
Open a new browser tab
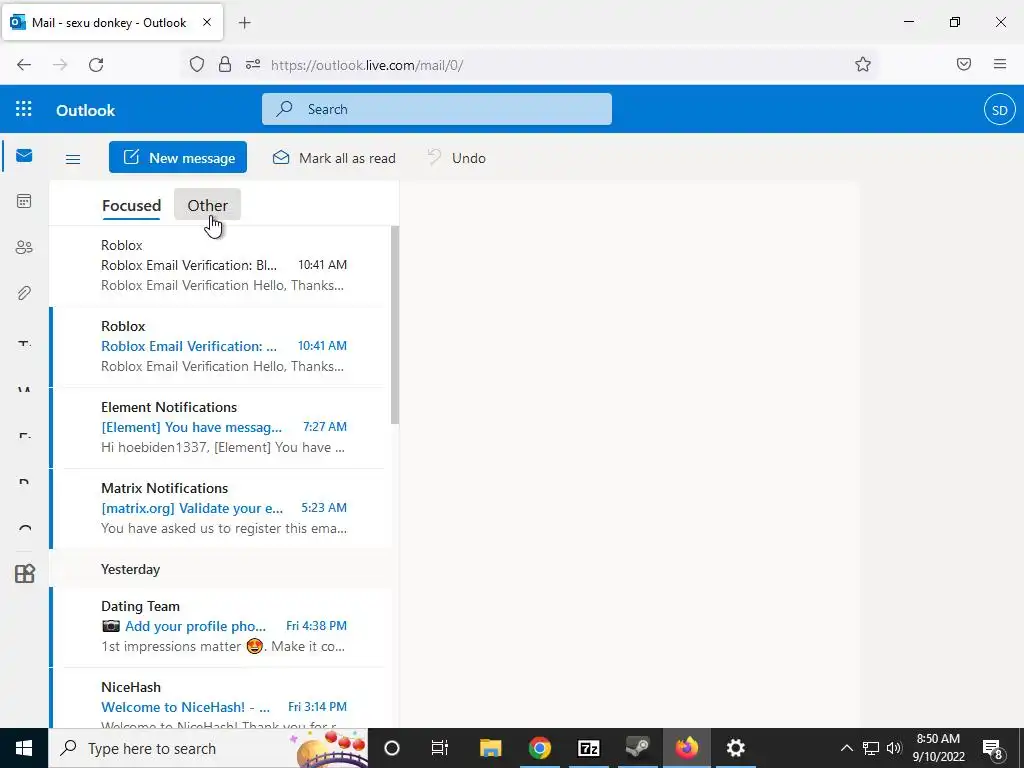pyautogui.click(x=245, y=23)
